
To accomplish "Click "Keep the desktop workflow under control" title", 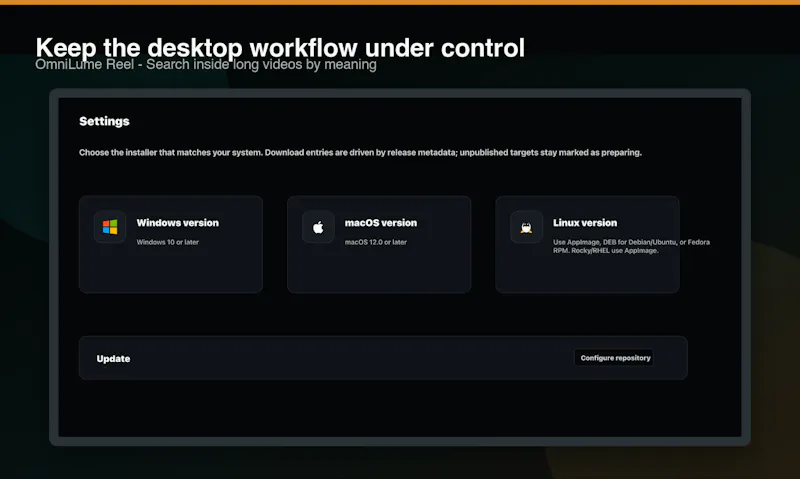I will click(x=280, y=48).
